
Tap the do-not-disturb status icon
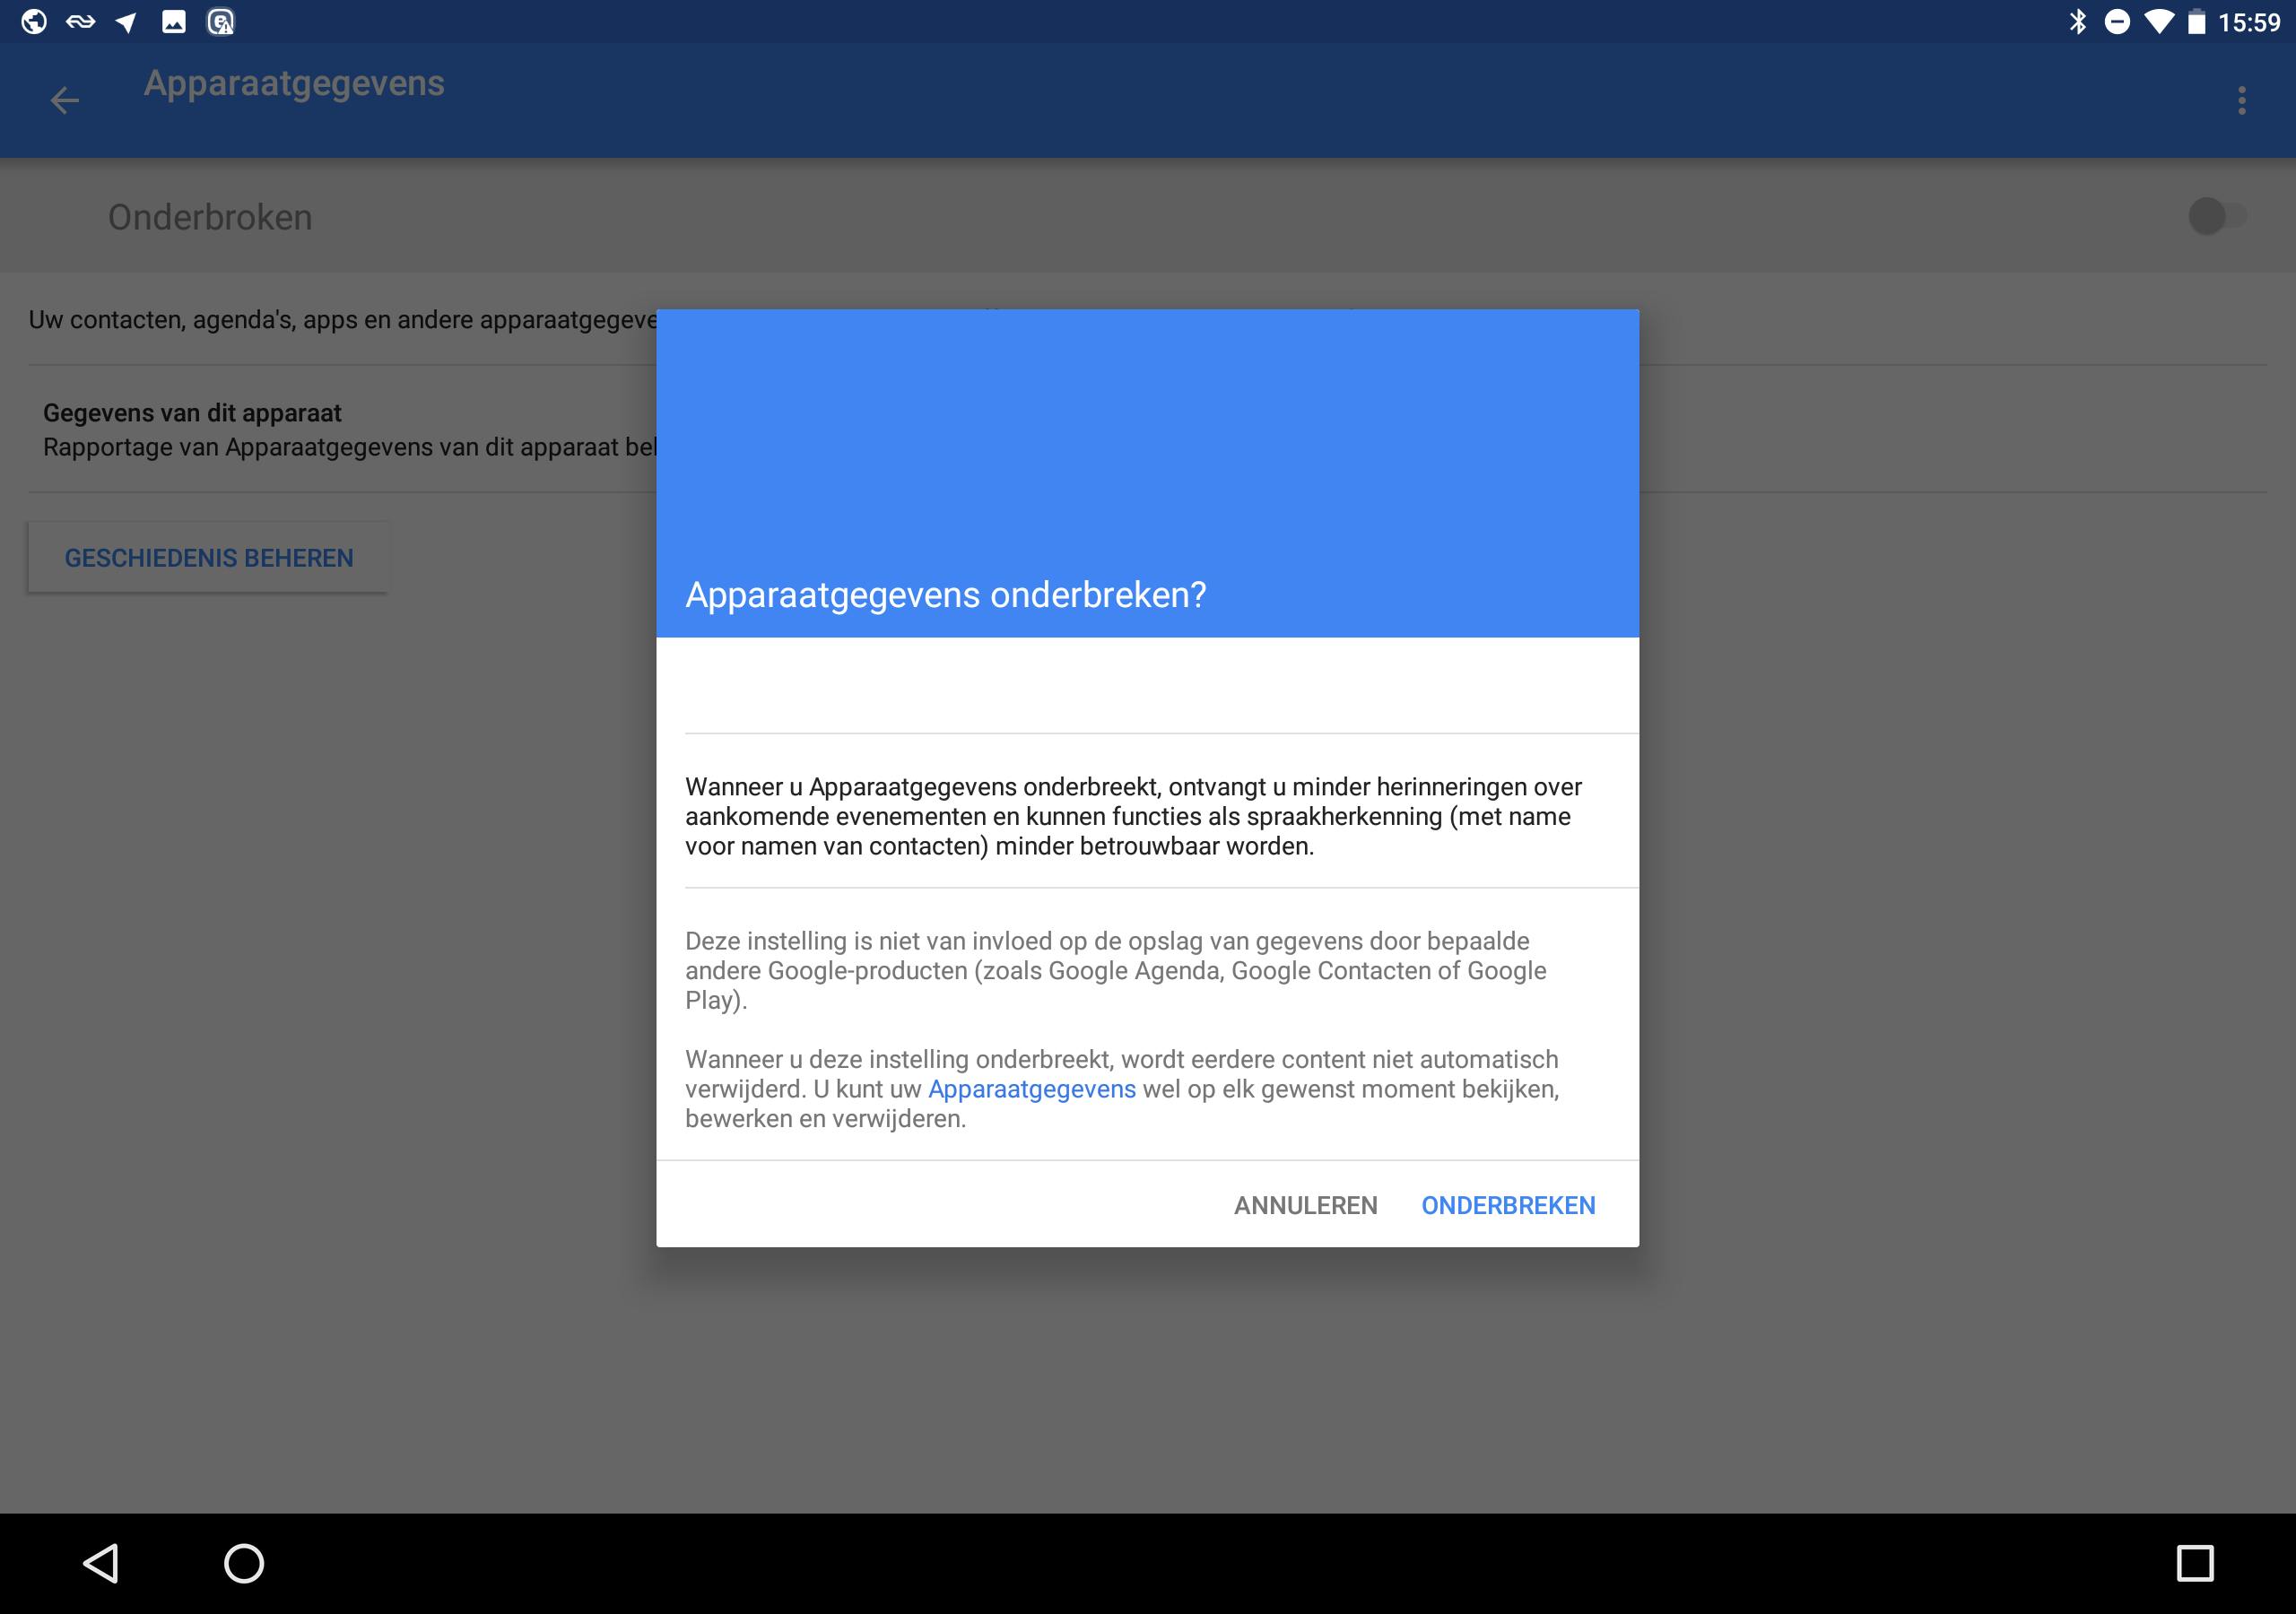tap(2117, 22)
